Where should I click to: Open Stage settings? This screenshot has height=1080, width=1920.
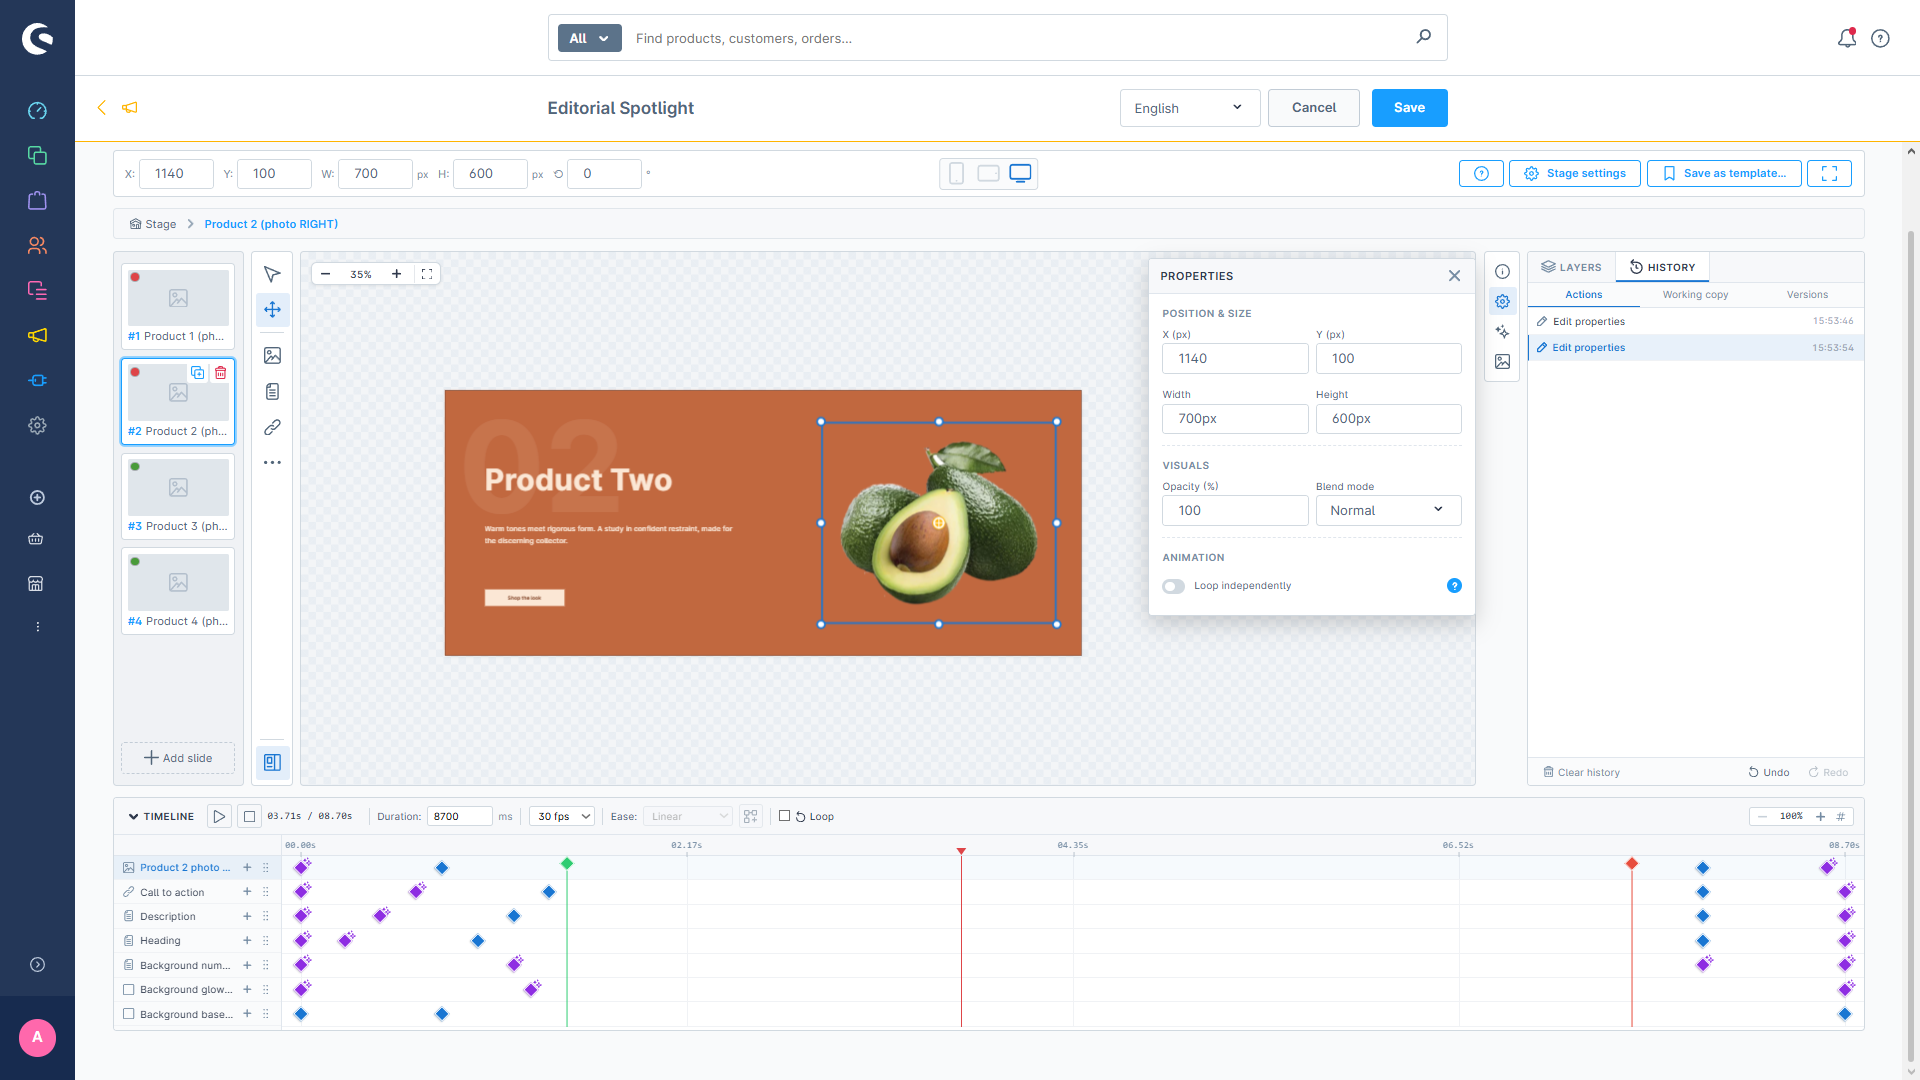[1574, 174]
